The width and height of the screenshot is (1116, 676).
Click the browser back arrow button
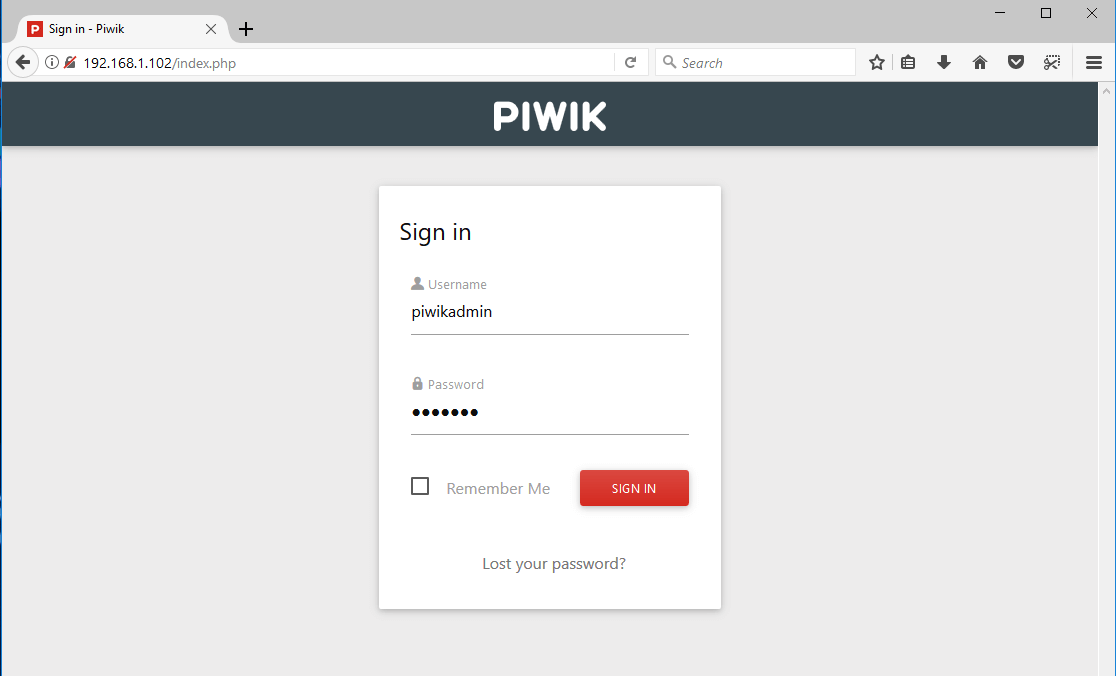click(x=23, y=63)
